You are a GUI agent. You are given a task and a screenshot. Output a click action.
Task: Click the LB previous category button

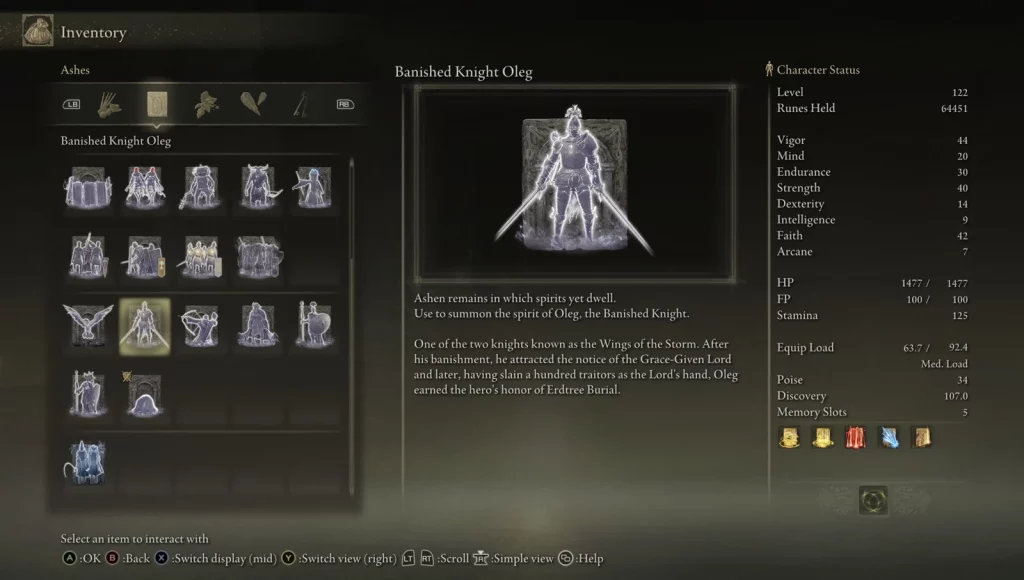click(71, 105)
